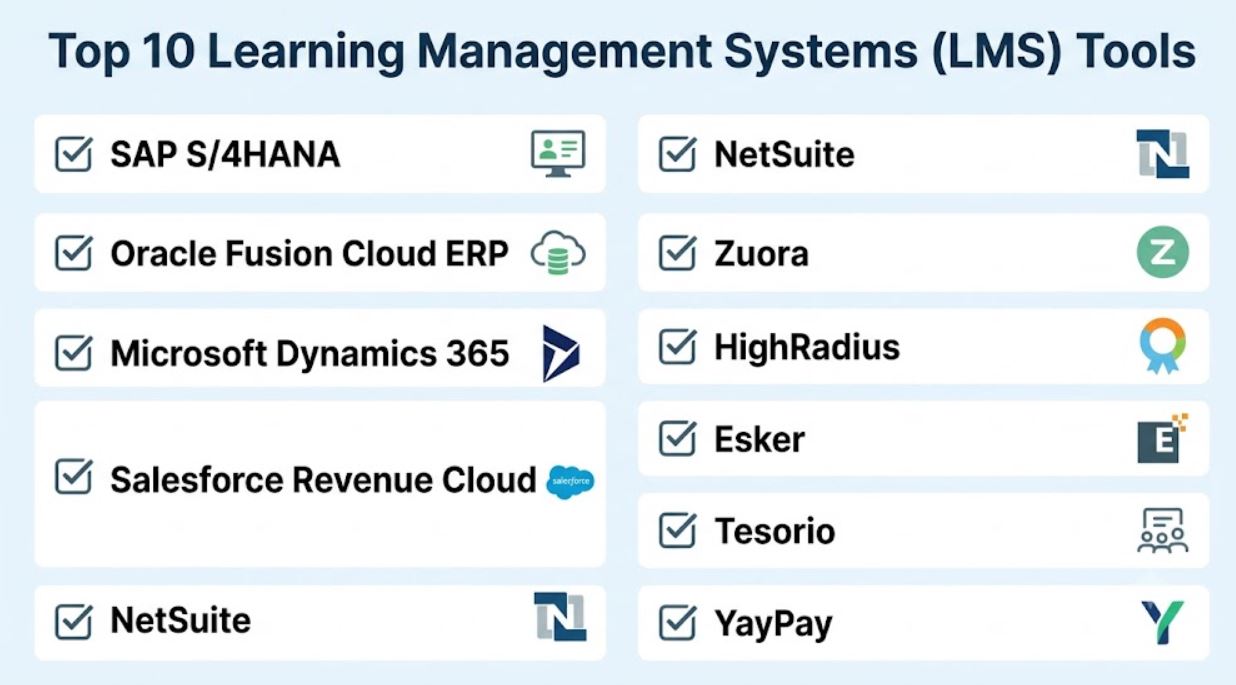The image size is (1236, 685).
Task: Click the "Microsoft Dynamics 365" label
Action: (x=310, y=353)
